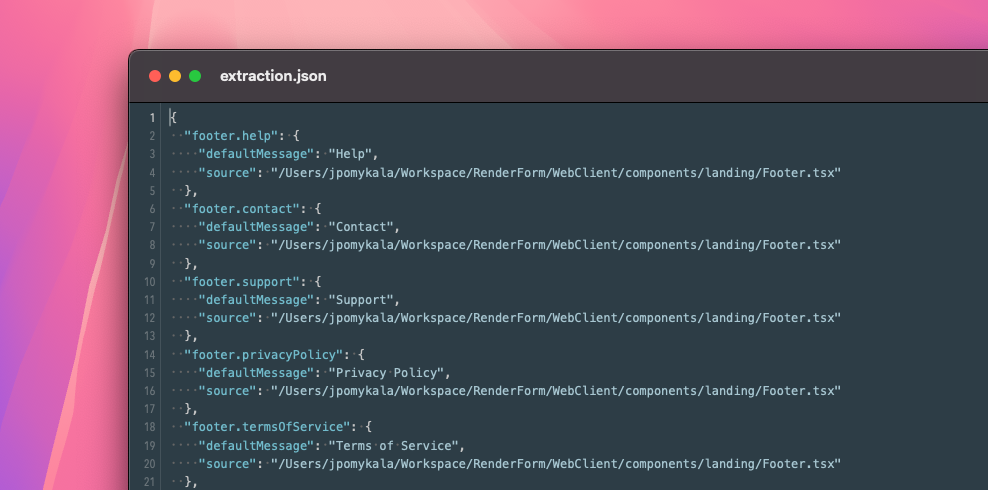Click the "defaultMessage" key on line 11
988x490 pixels.
256,300
